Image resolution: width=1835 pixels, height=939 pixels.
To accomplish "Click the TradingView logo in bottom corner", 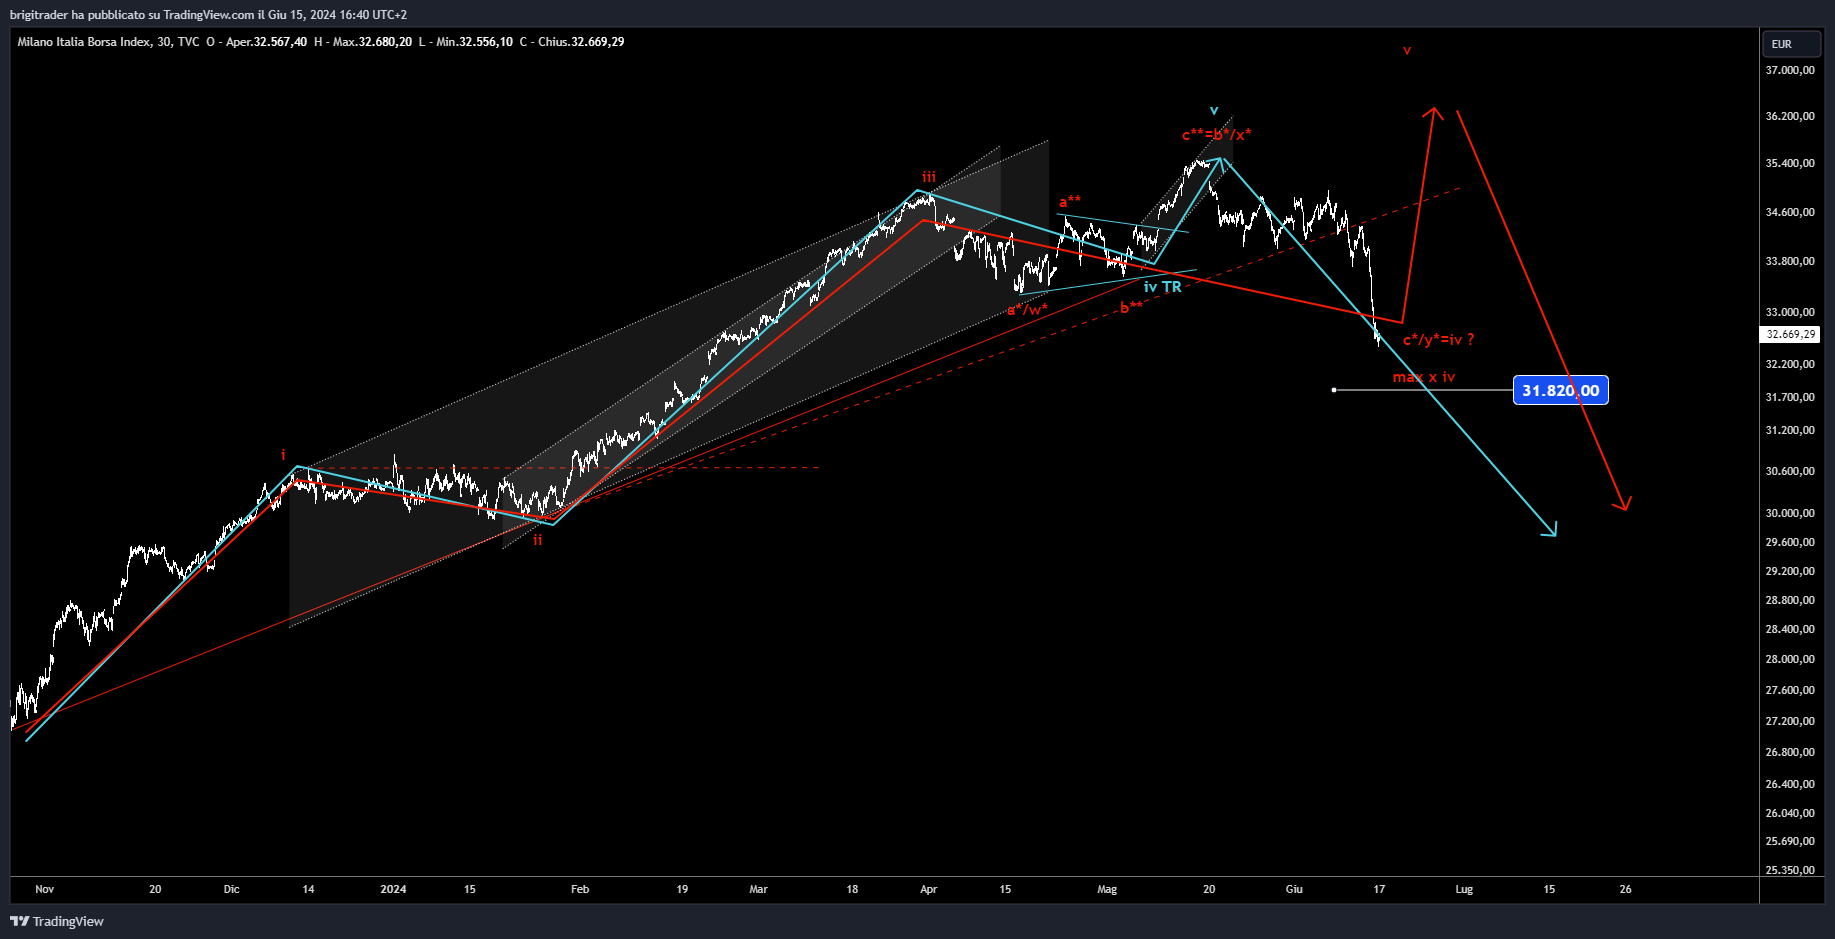I will (x=57, y=921).
